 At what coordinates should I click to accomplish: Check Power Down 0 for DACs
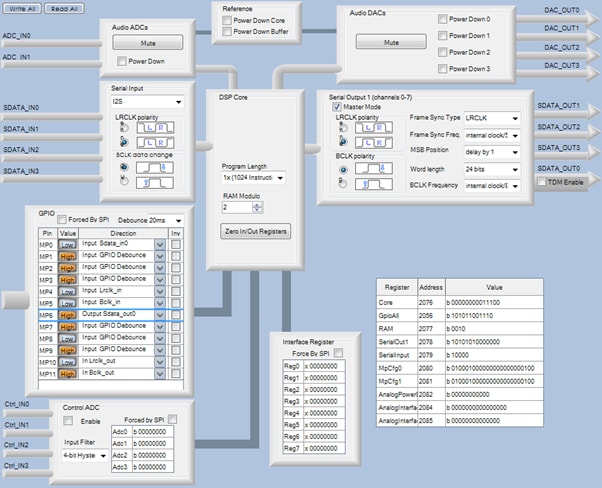443,19
